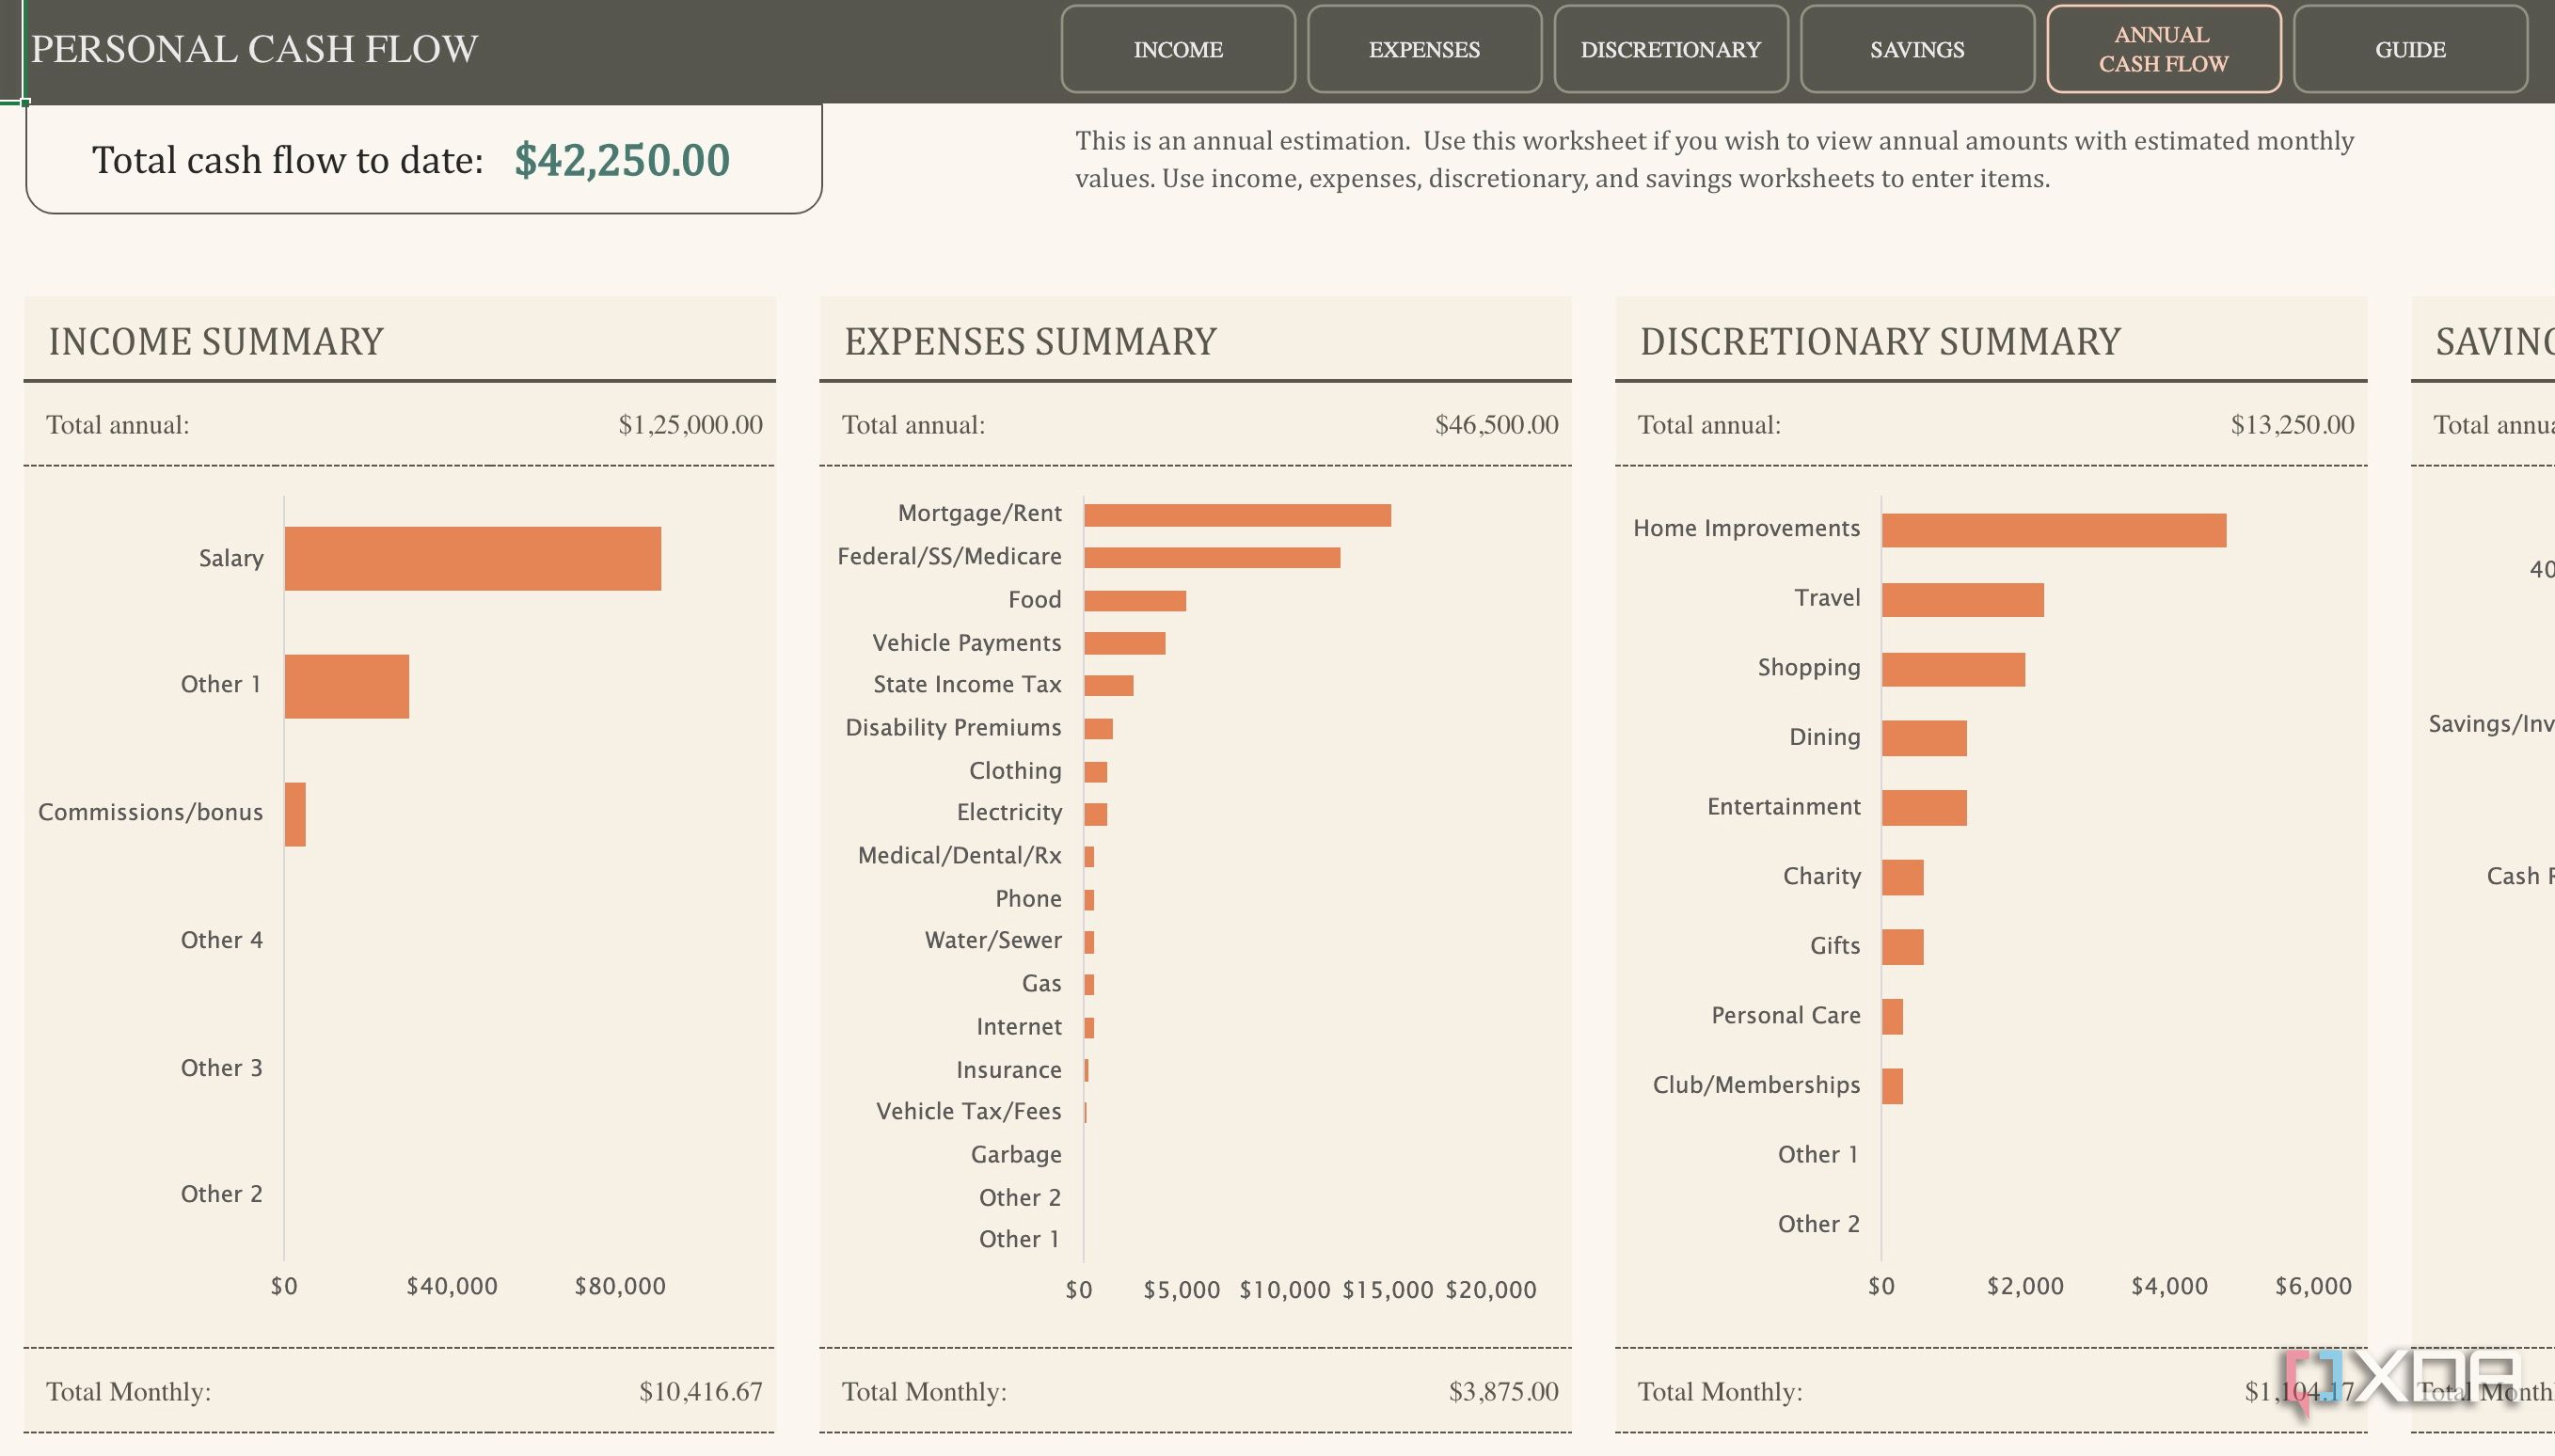Screen dimensions: 2555x1456
Task: Select the Federal/SS/Medicare bar
Action: (1212, 557)
